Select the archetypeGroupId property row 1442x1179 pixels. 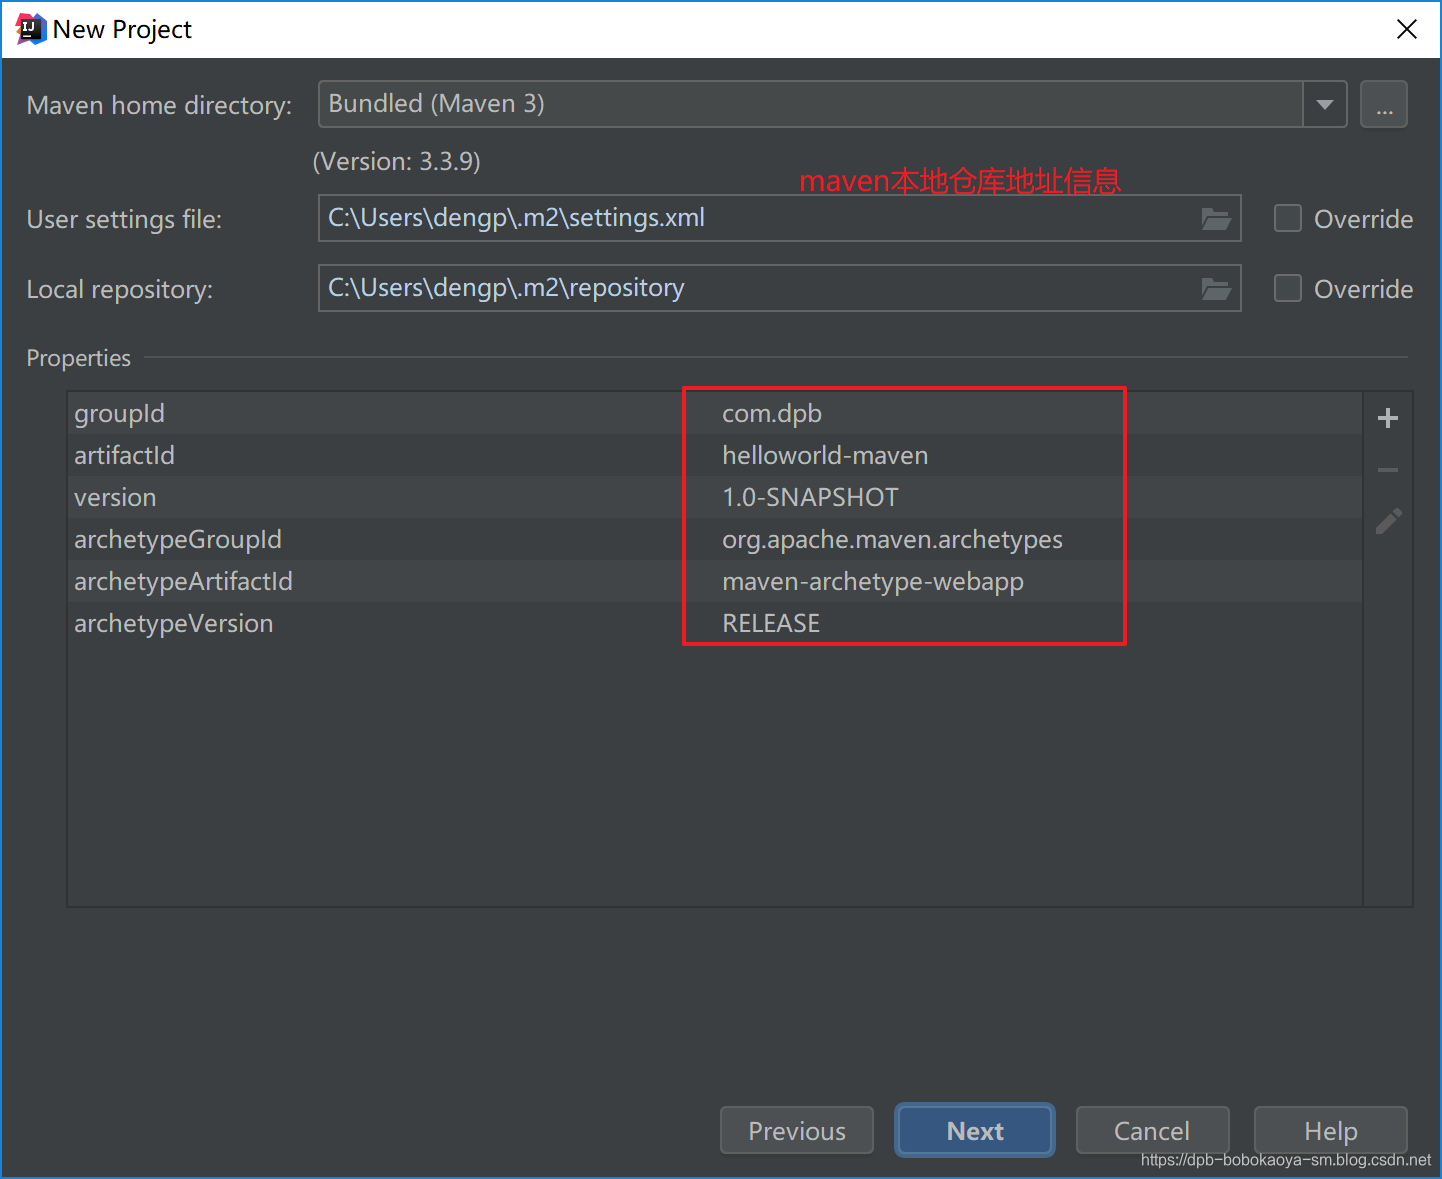coord(715,539)
